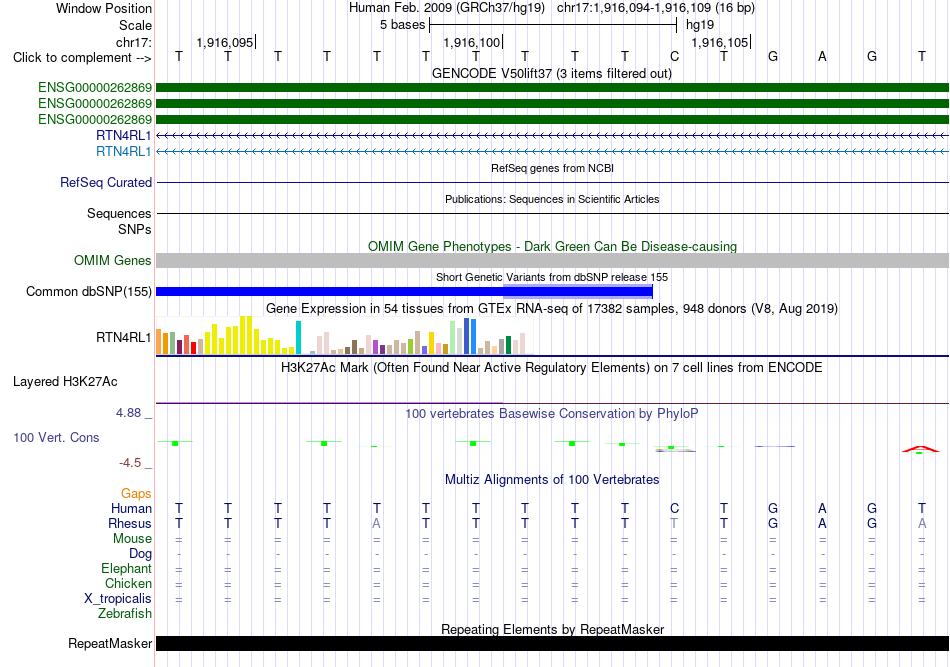950x667 pixels.
Task: Open 'RefSeq genes from NCBI' track title
Action: [x=552, y=168]
